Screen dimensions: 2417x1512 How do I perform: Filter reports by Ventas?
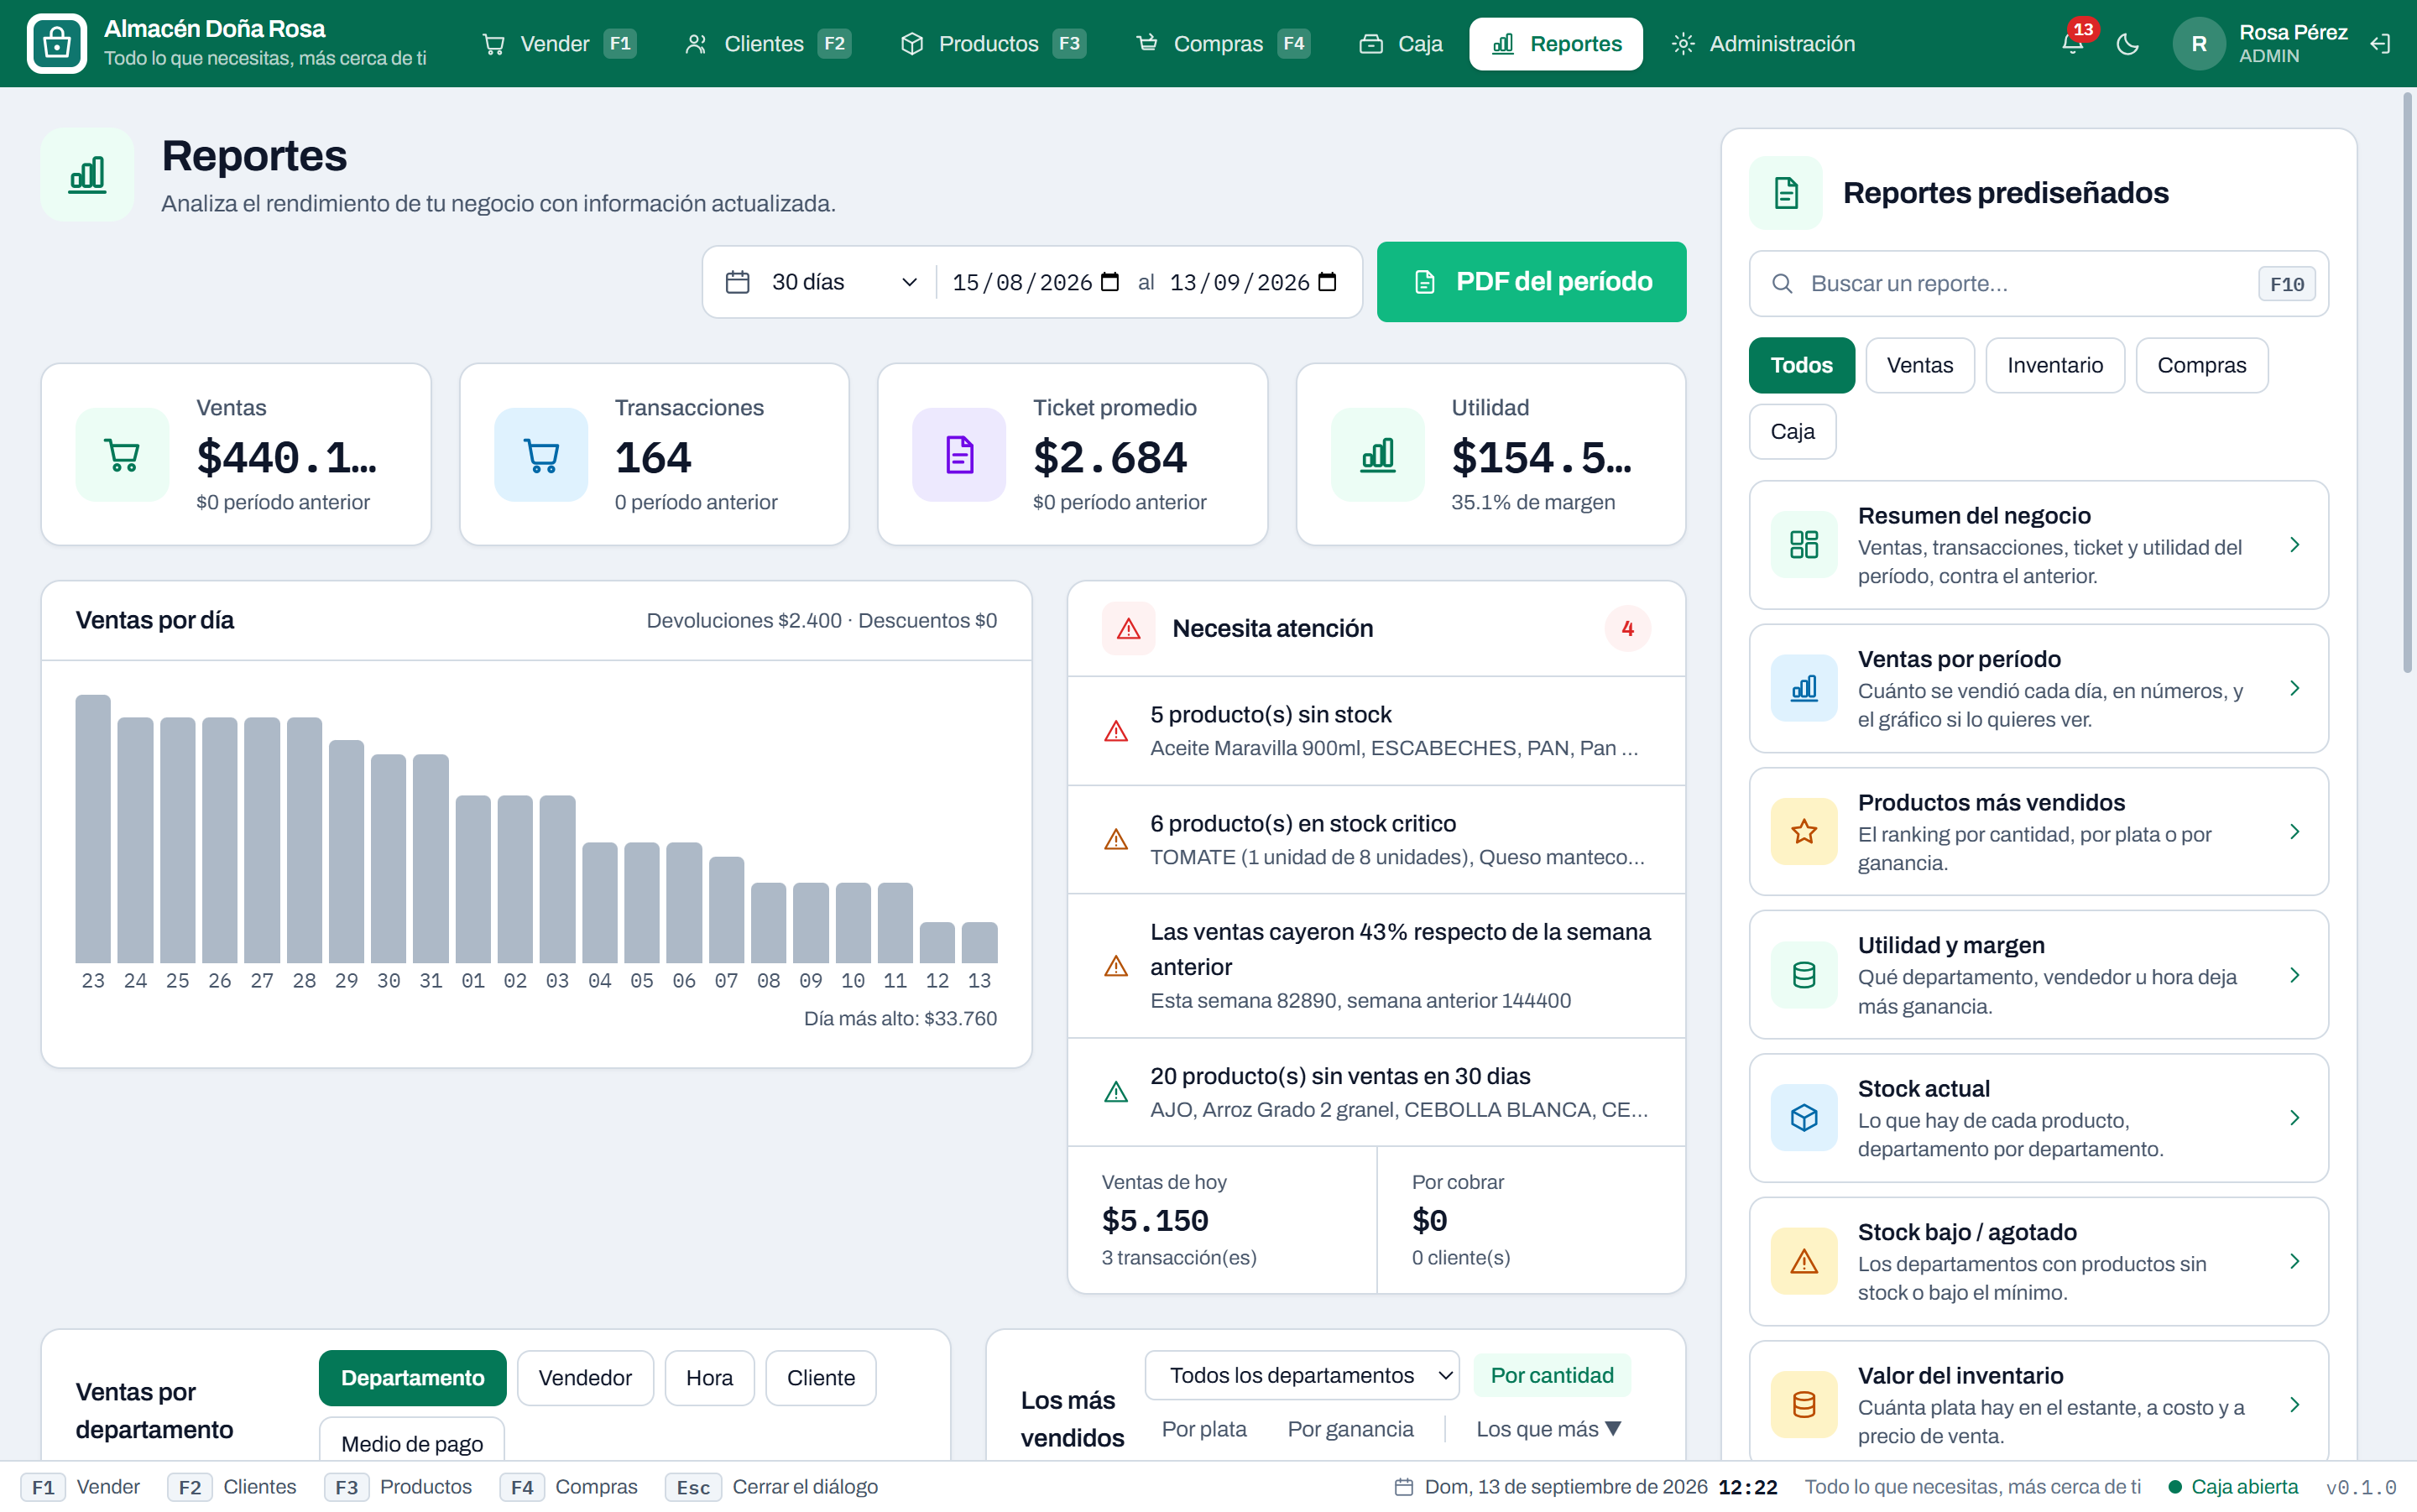(1919, 366)
